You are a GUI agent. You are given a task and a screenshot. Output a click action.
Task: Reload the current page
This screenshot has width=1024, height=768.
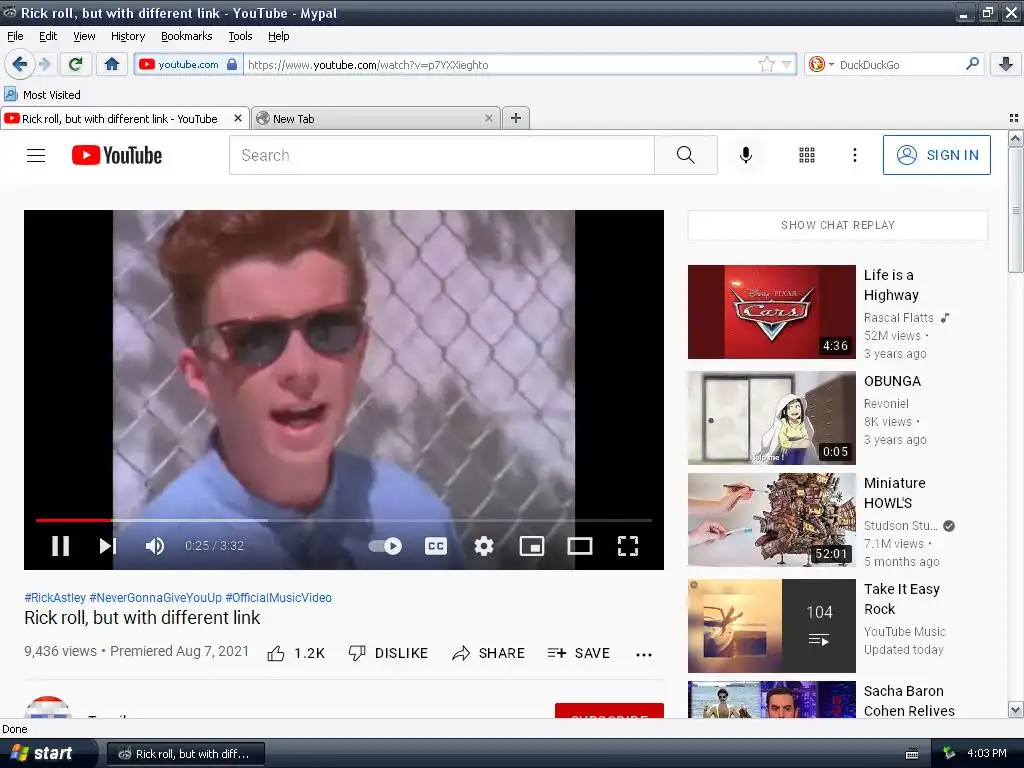coord(76,64)
